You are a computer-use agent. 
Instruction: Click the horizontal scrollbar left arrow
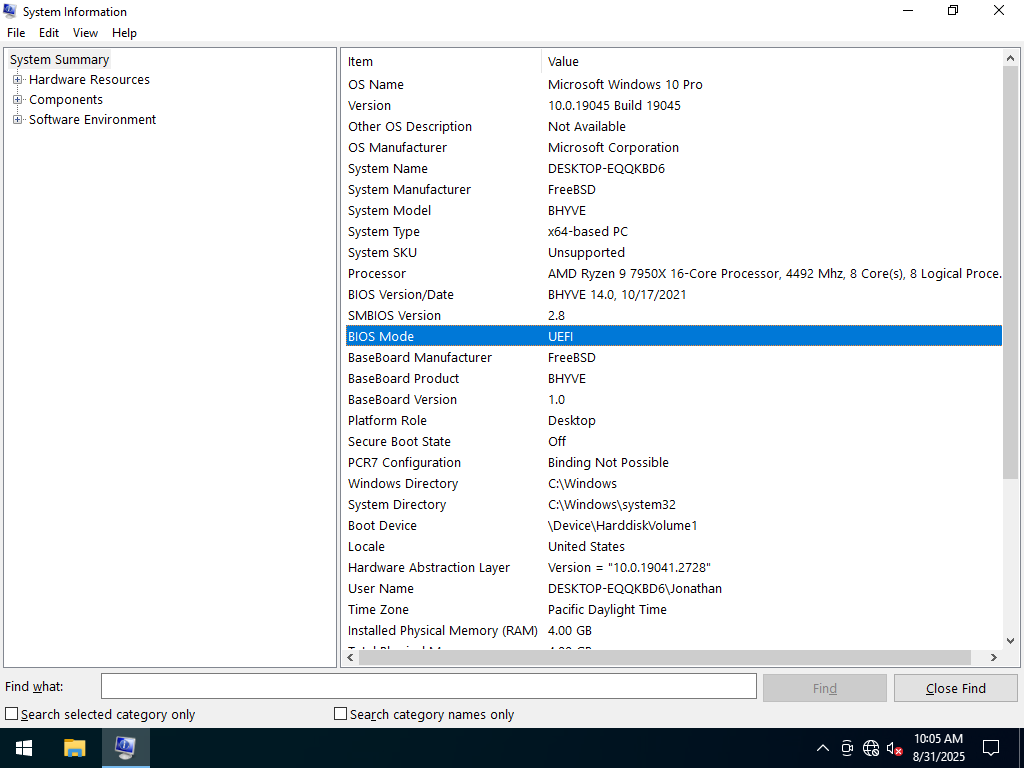click(x=351, y=658)
